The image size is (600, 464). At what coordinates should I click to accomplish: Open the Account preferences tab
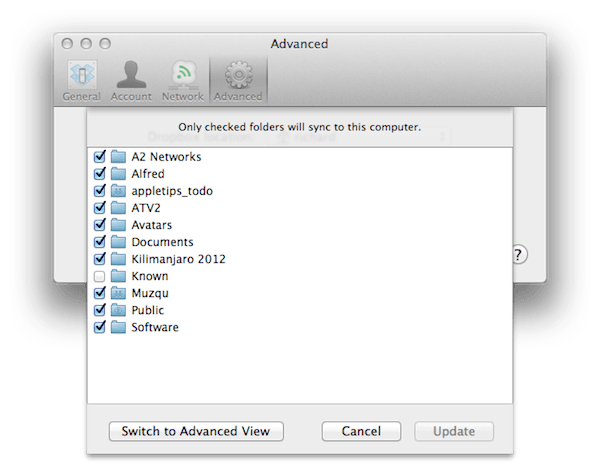coord(131,81)
